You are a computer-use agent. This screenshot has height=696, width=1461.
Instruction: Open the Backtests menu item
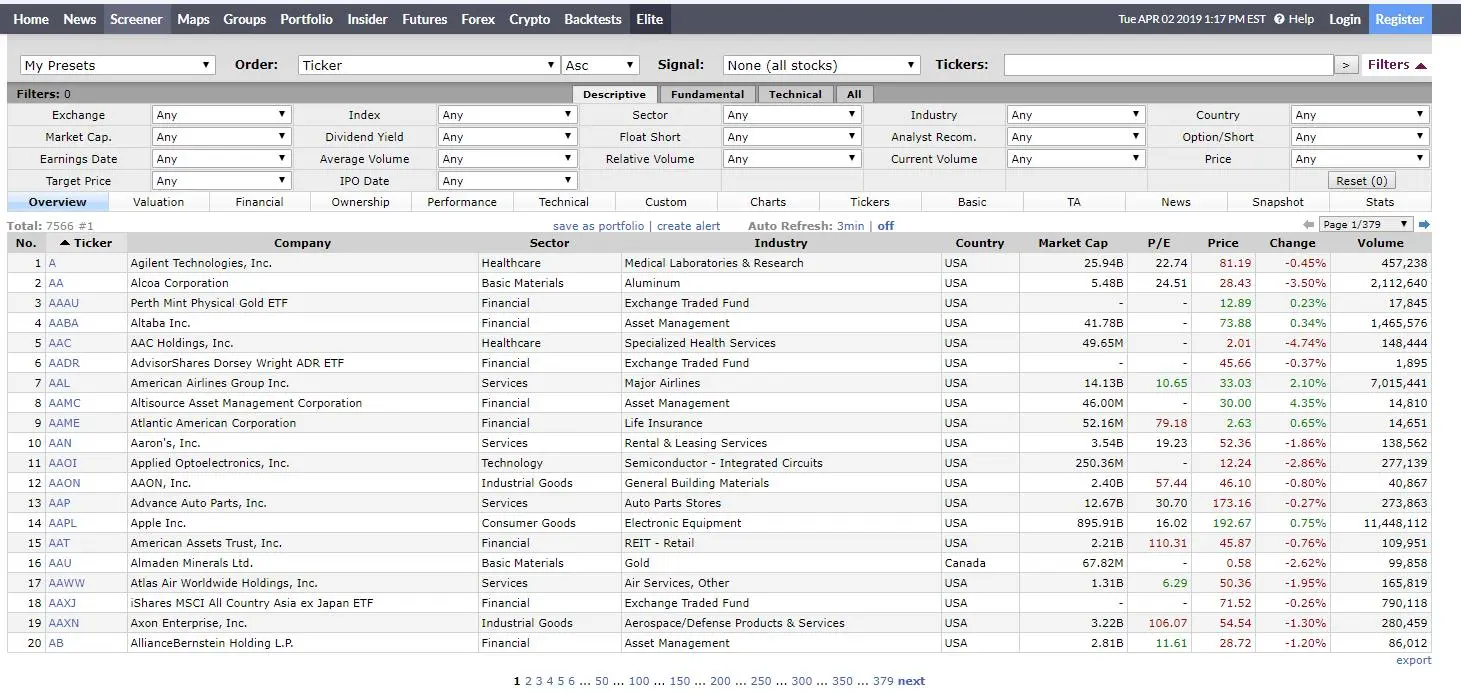pyautogui.click(x=592, y=19)
